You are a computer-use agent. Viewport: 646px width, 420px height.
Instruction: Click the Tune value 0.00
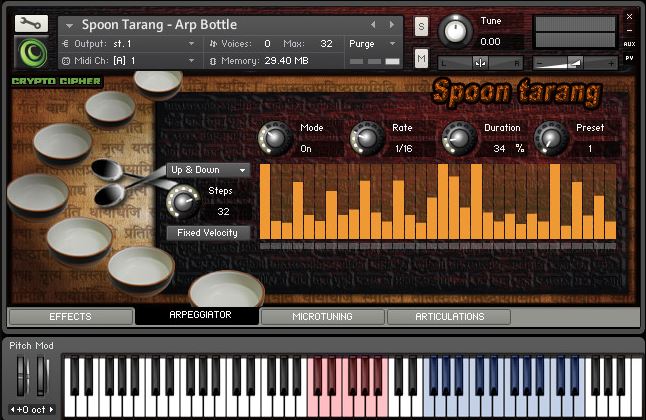click(490, 42)
